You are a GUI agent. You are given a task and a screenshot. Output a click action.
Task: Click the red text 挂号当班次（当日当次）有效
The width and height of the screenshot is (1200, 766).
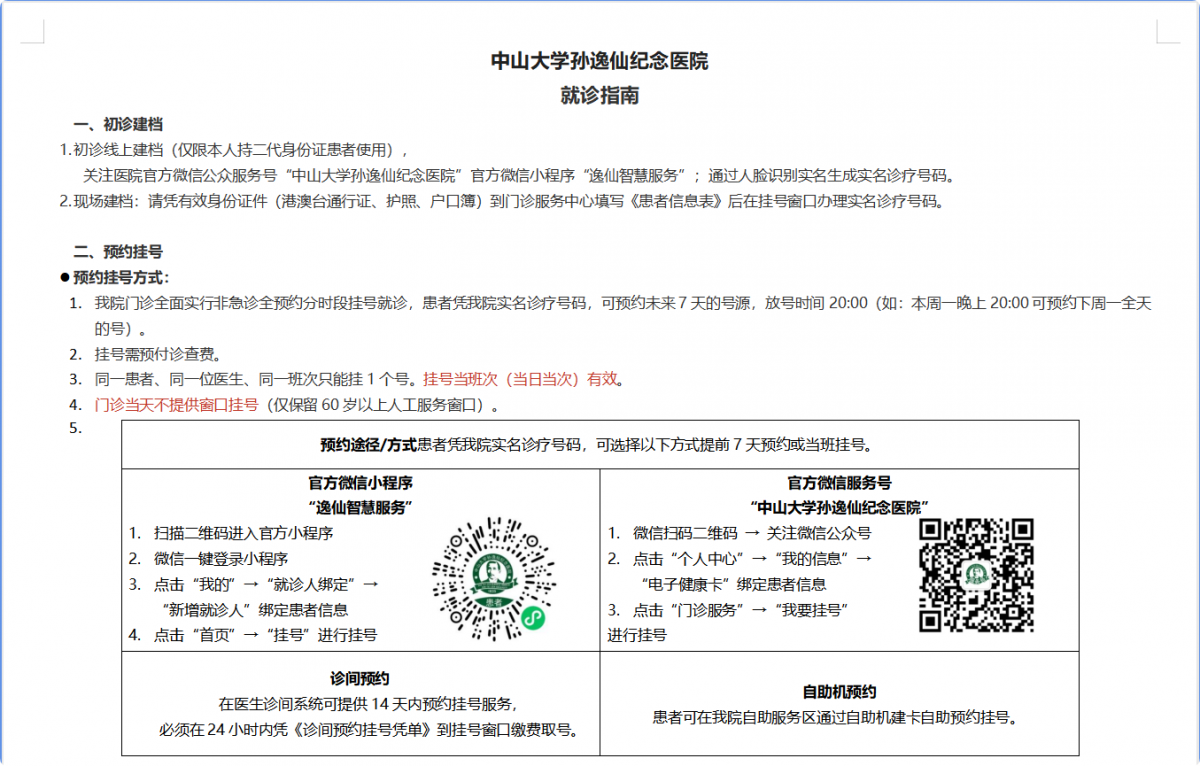coord(523,380)
